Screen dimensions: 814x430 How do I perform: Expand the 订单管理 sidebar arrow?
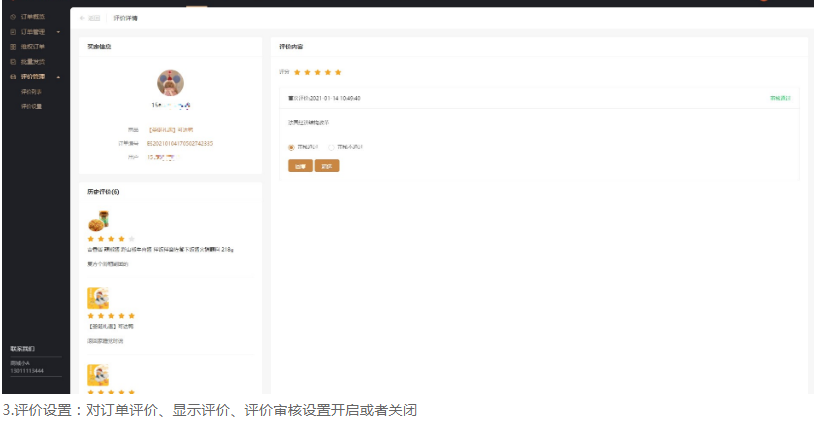(58, 32)
